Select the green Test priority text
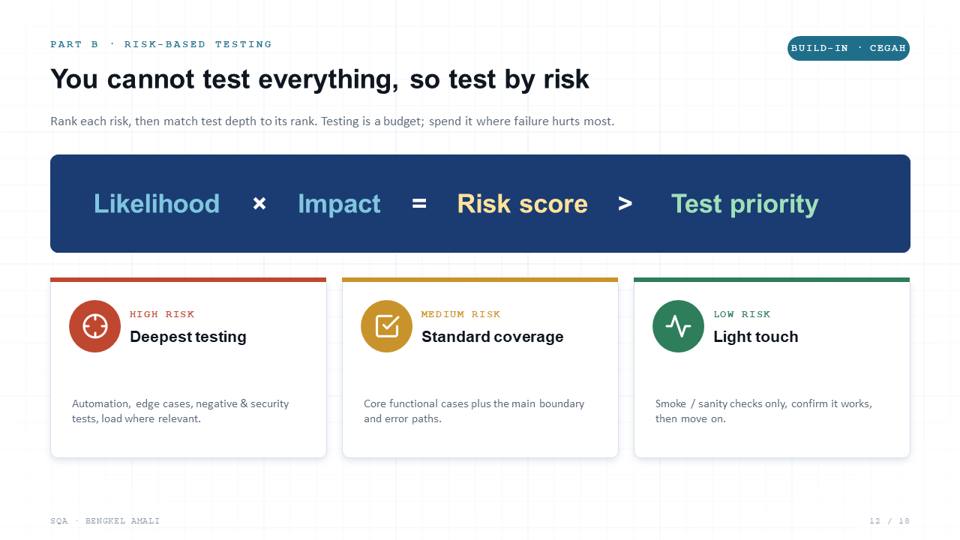The image size is (960, 540). coord(744,204)
